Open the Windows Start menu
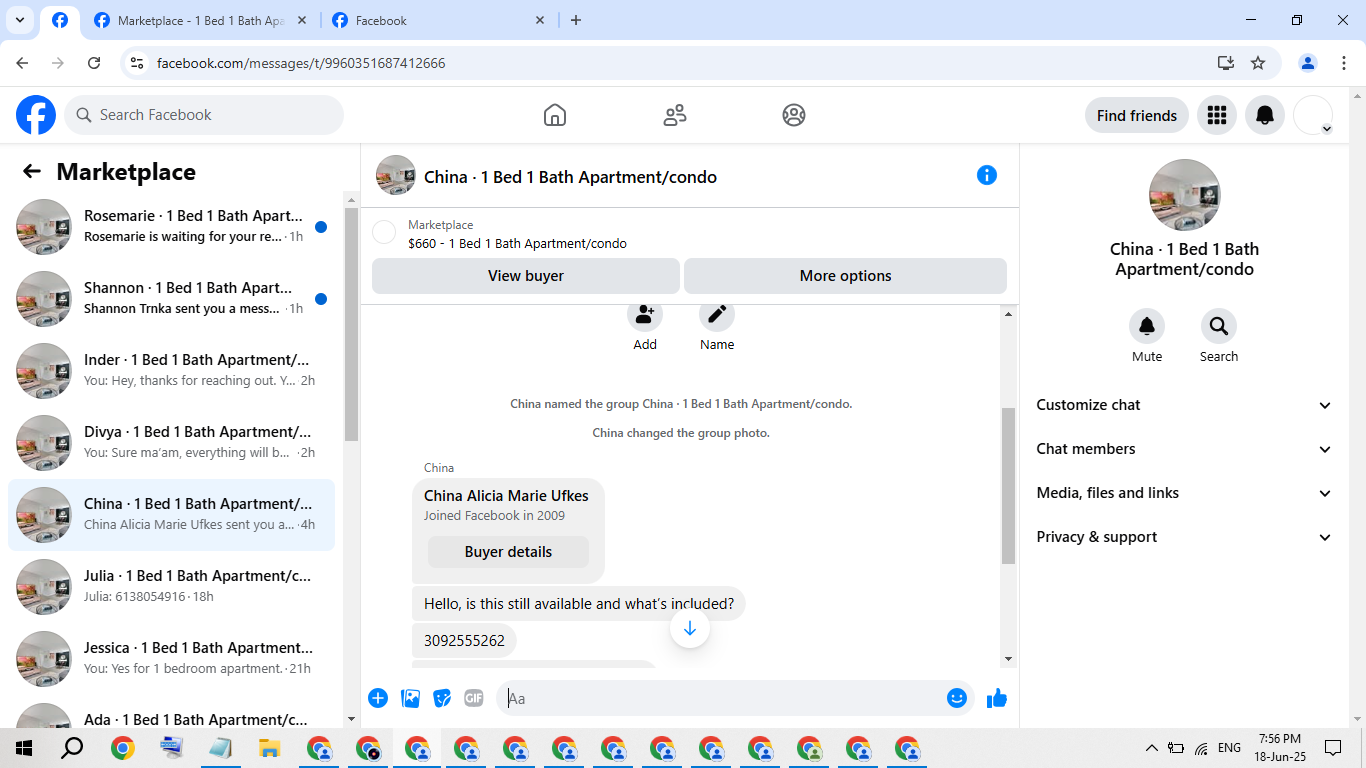The image size is (1366, 768). point(24,748)
